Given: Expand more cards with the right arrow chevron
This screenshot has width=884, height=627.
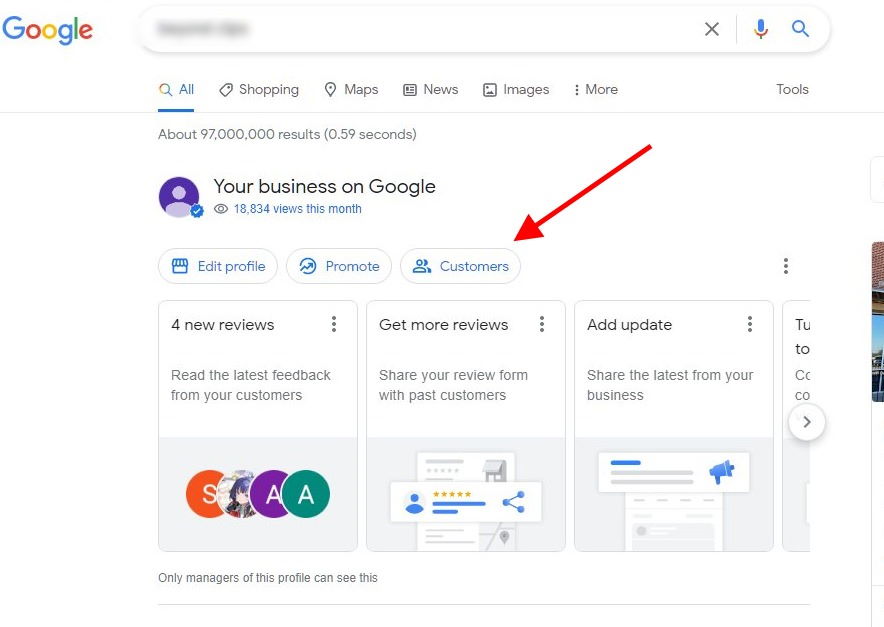Looking at the screenshot, I should [x=807, y=422].
